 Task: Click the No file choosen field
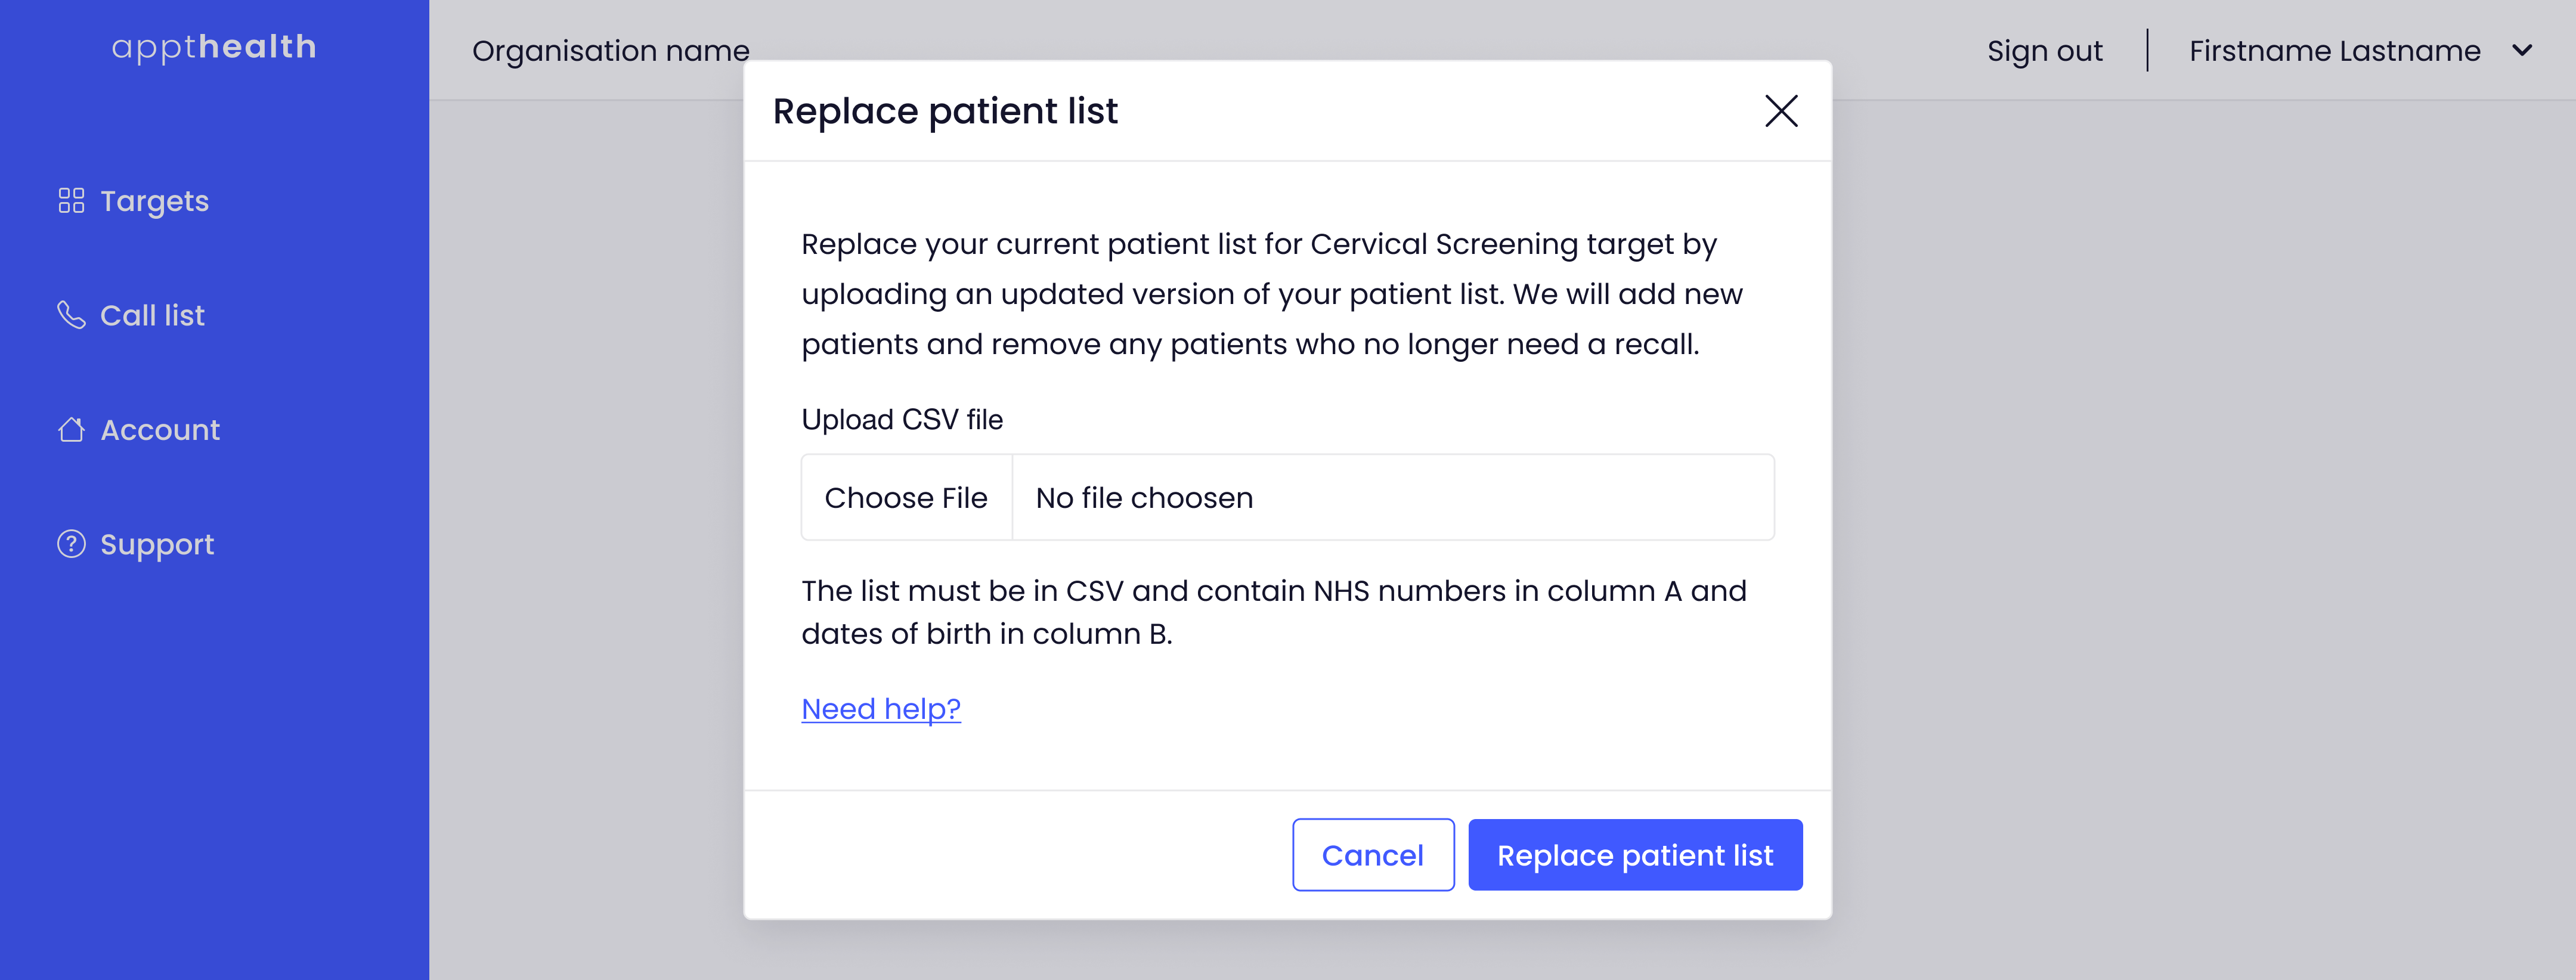1393,498
